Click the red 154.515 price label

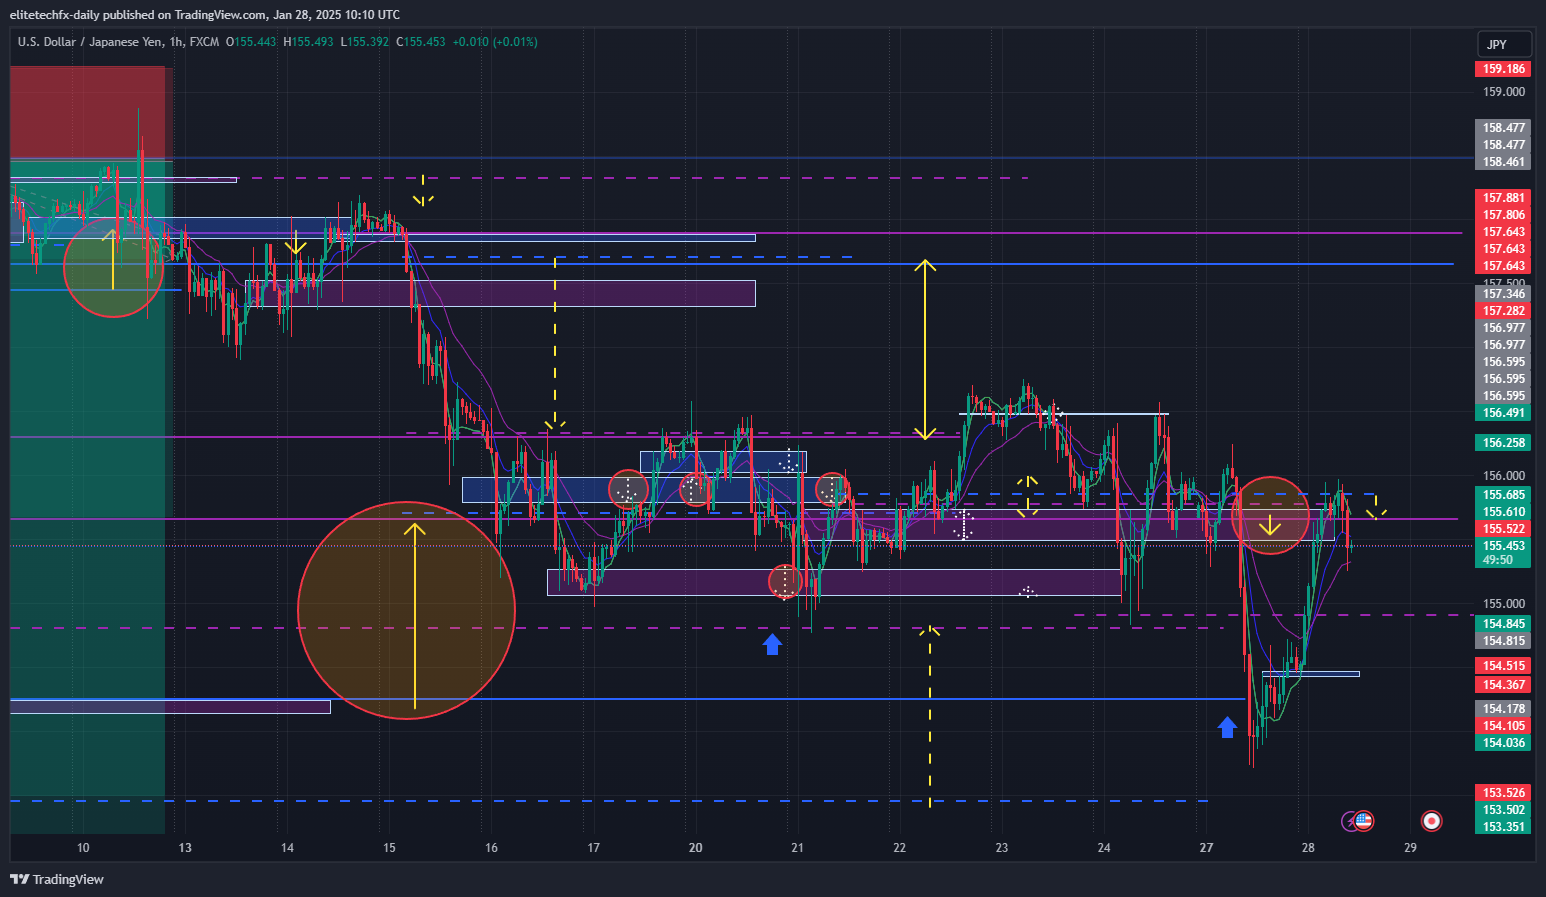pos(1503,666)
